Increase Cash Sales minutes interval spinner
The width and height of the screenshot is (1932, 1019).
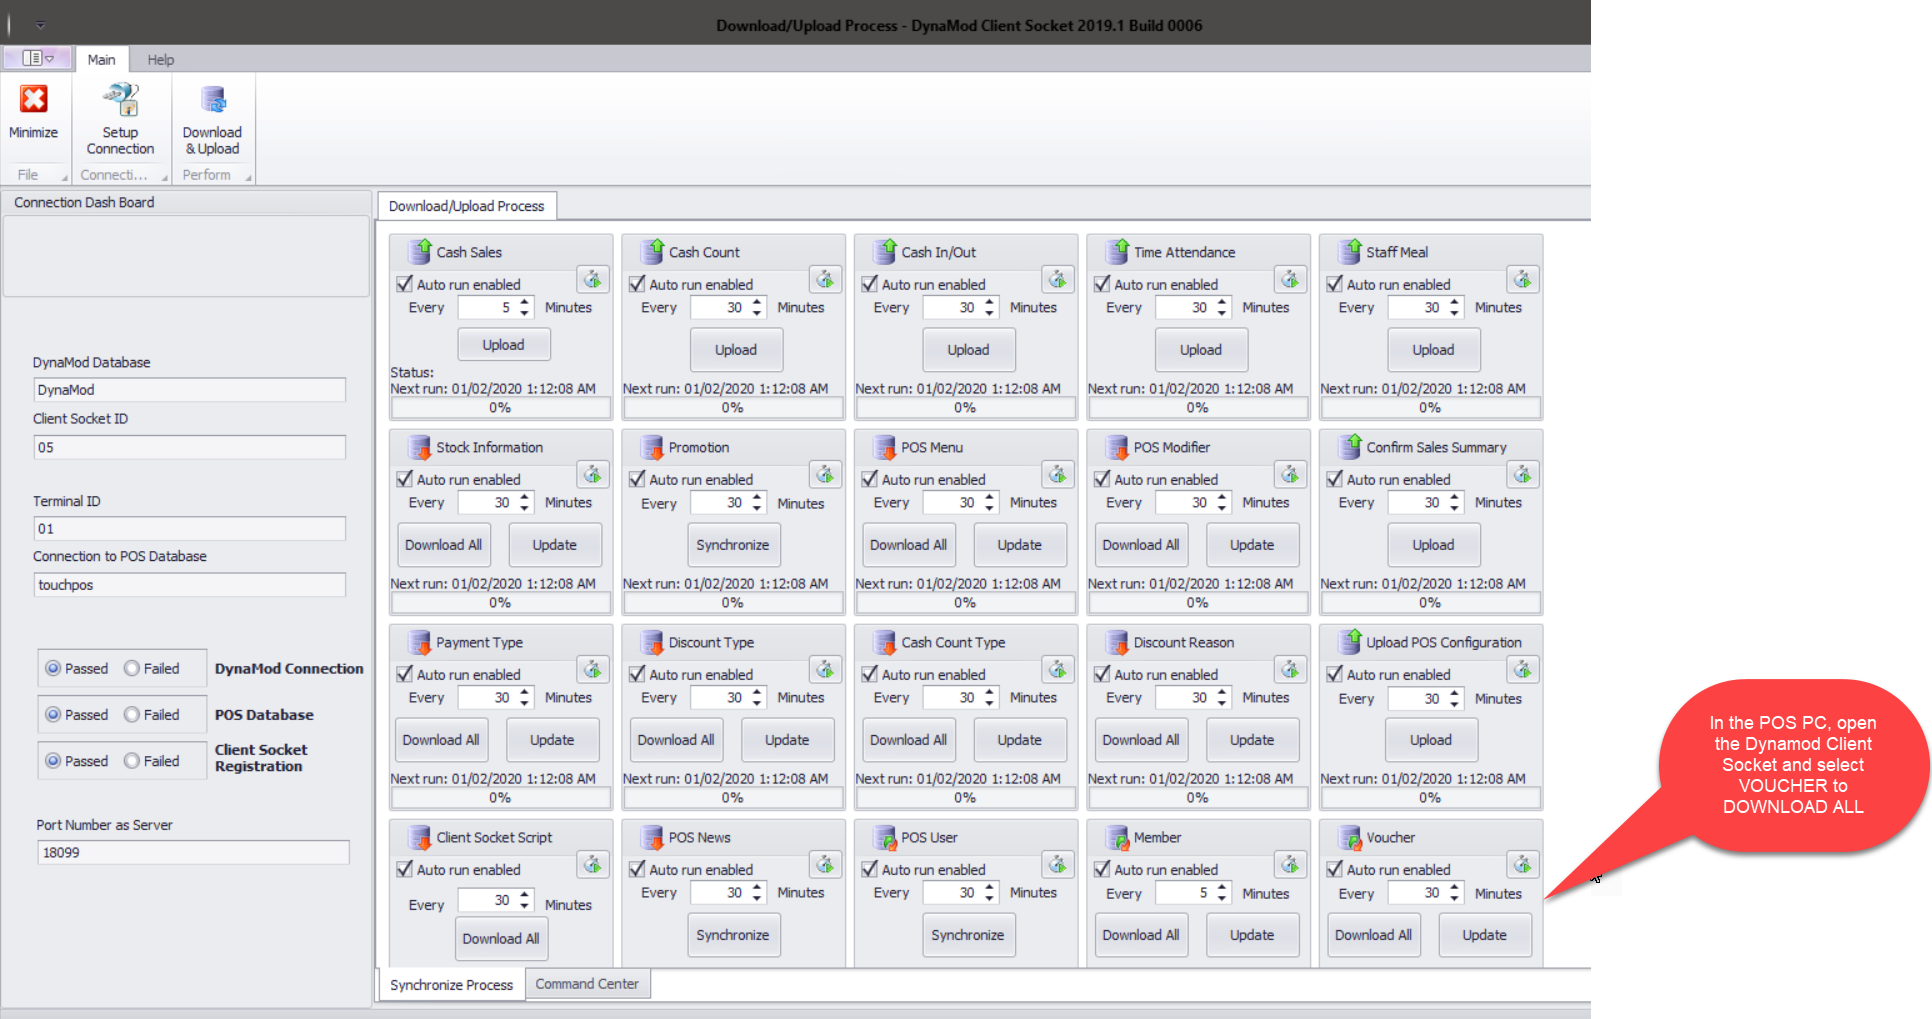tap(524, 302)
